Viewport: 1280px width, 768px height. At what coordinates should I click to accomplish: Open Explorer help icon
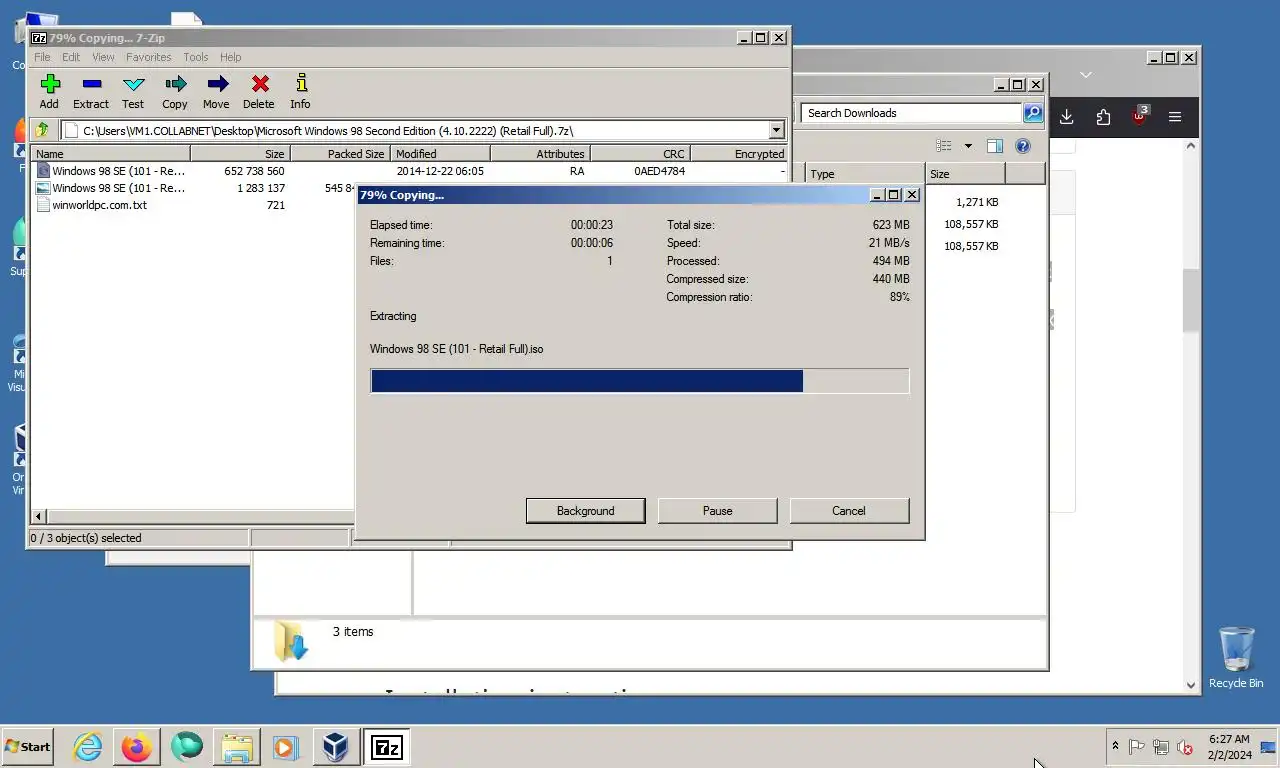[1023, 146]
